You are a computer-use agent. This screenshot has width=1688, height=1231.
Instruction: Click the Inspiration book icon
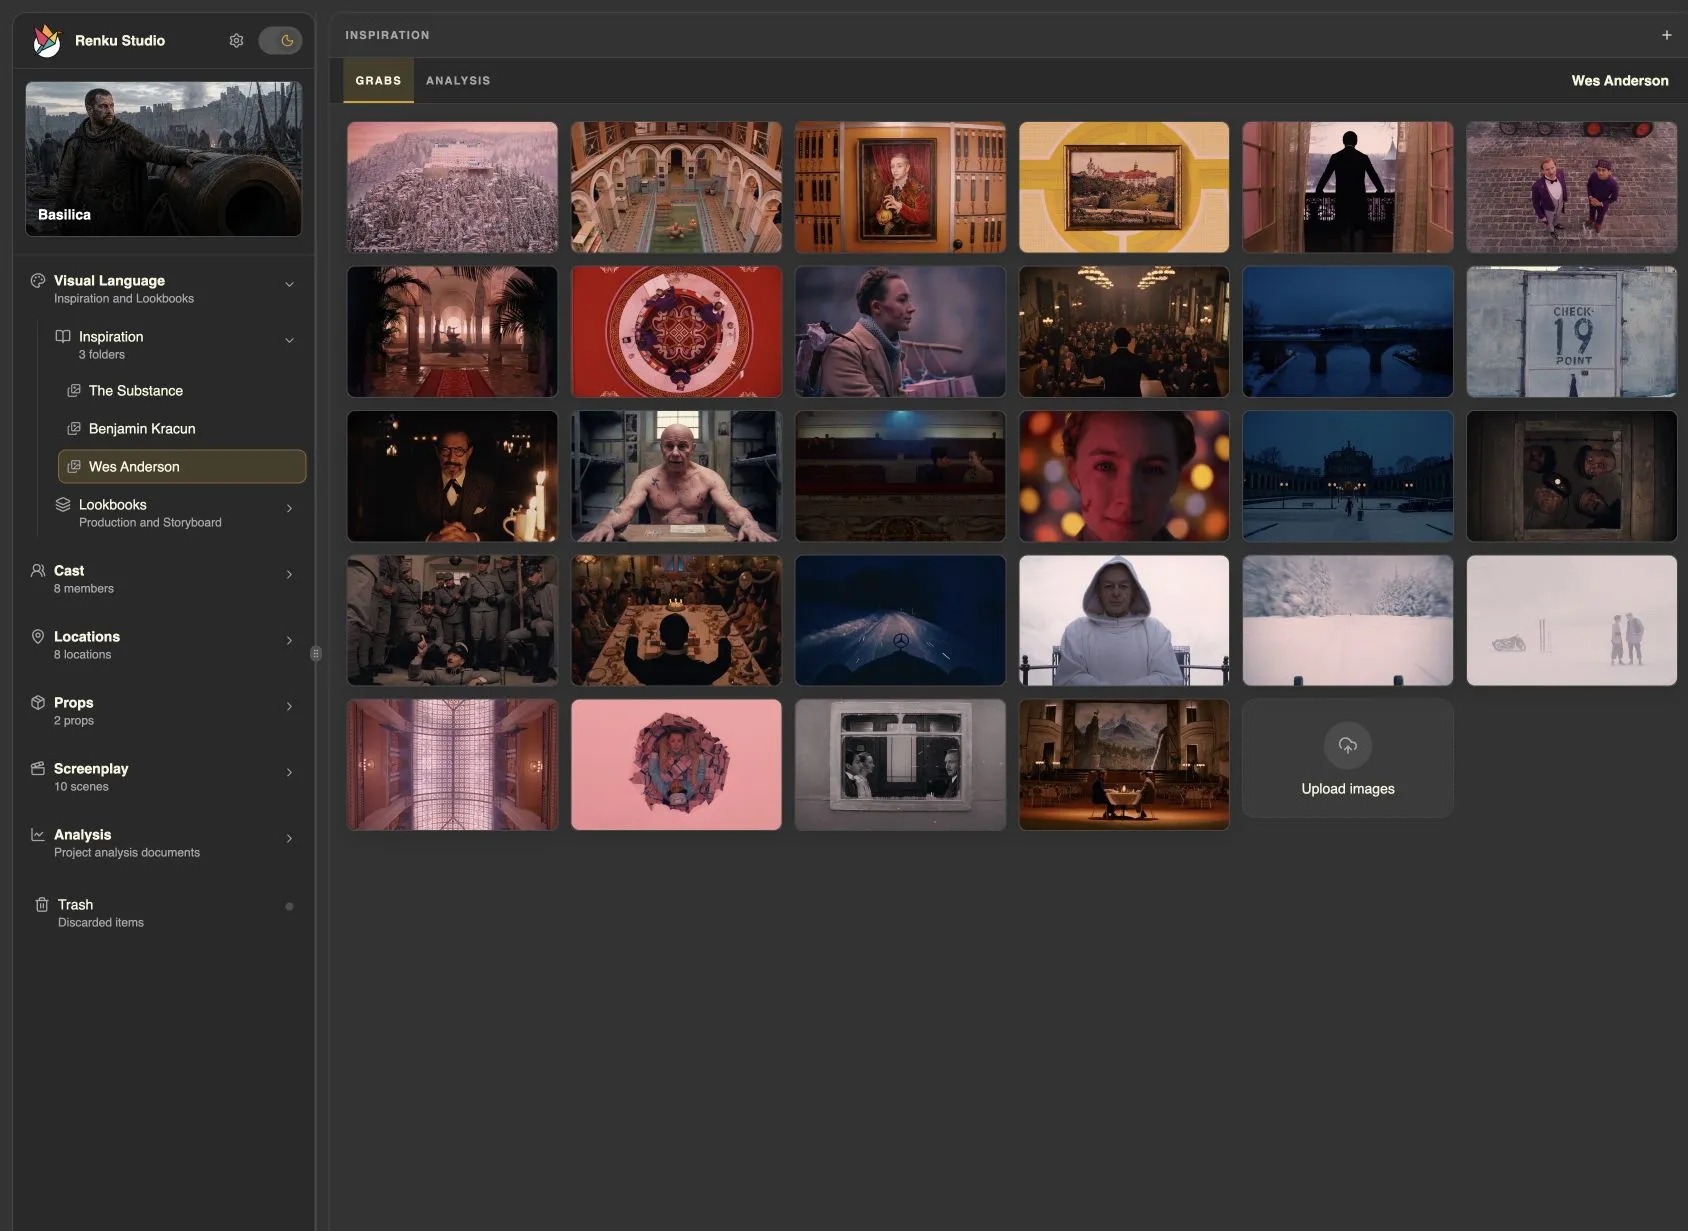click(63, 337)
